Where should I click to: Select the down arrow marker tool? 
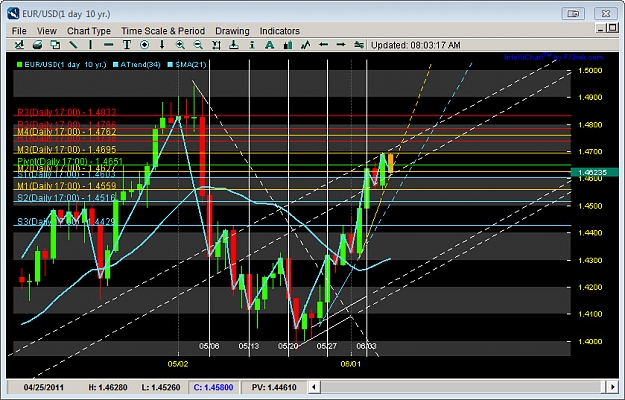click(162, 45)
